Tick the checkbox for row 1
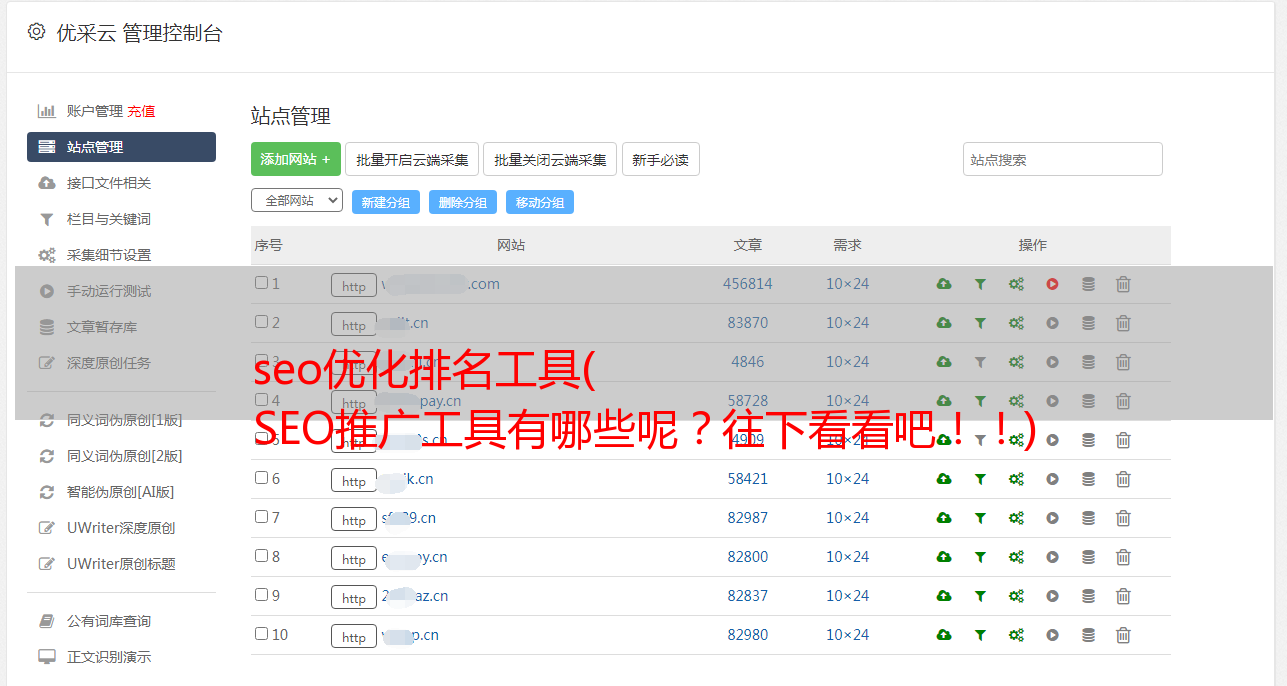Image resolution: width=1287 pixels, height=686 pixels. coord(261,283)
